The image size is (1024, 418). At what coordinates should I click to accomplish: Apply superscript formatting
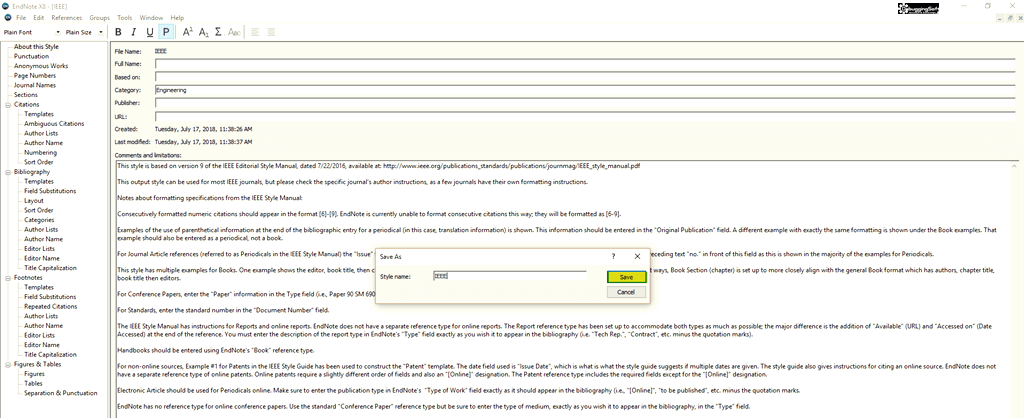(187, 31)
